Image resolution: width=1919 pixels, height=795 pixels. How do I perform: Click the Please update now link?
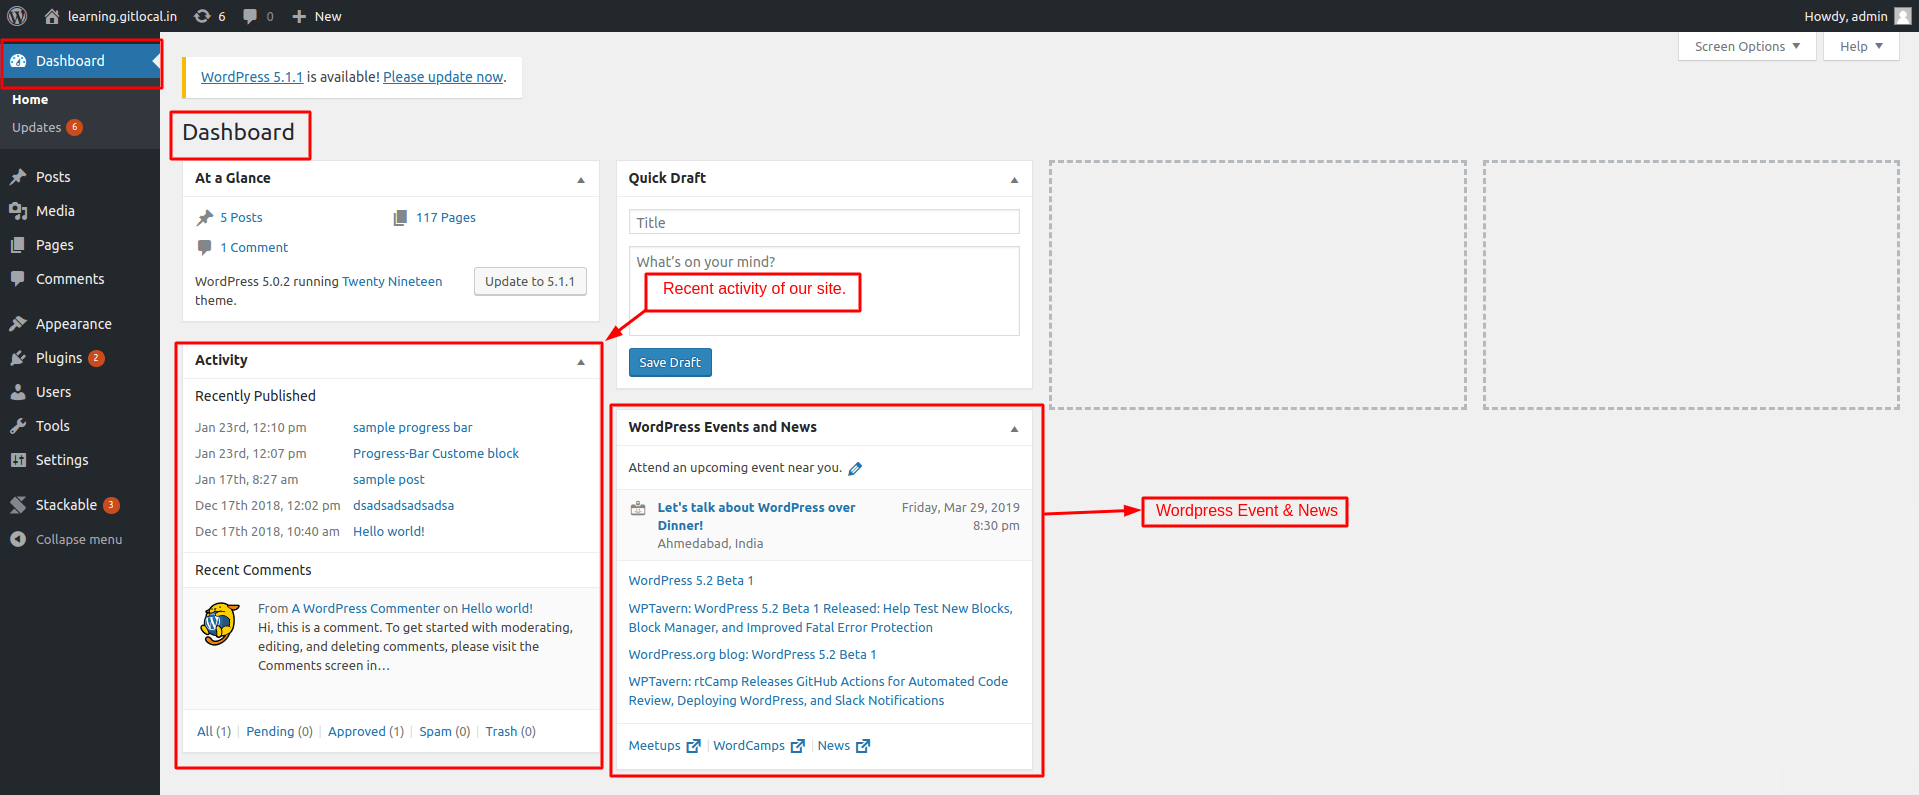pos(443,77)
